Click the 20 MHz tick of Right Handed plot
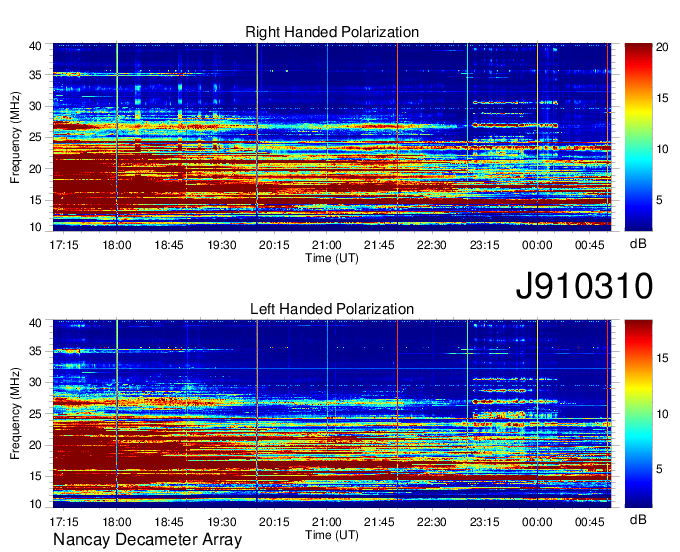 pos(35,169)
